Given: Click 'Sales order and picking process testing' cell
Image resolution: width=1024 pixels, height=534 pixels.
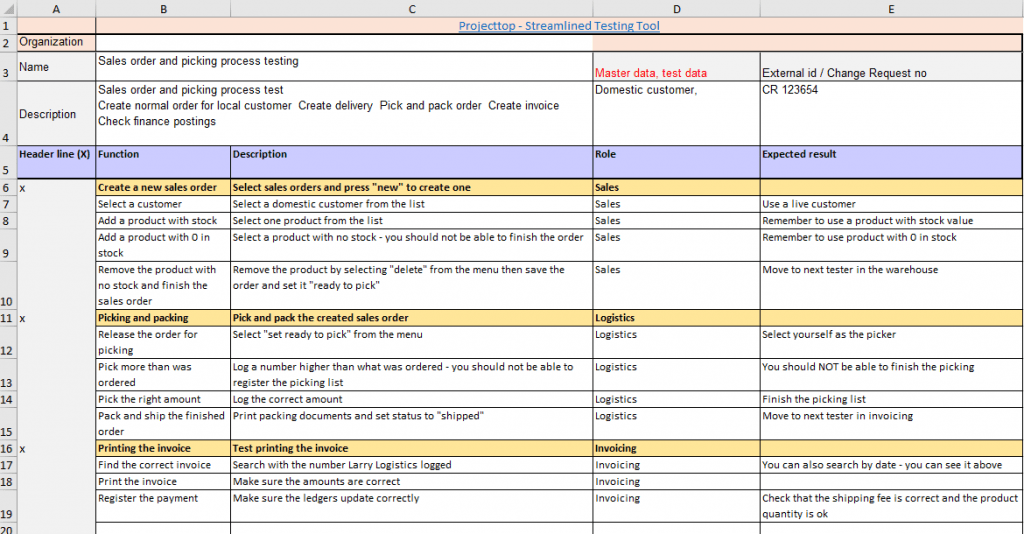Looking at the screenshot, I should tap(344, 67).
